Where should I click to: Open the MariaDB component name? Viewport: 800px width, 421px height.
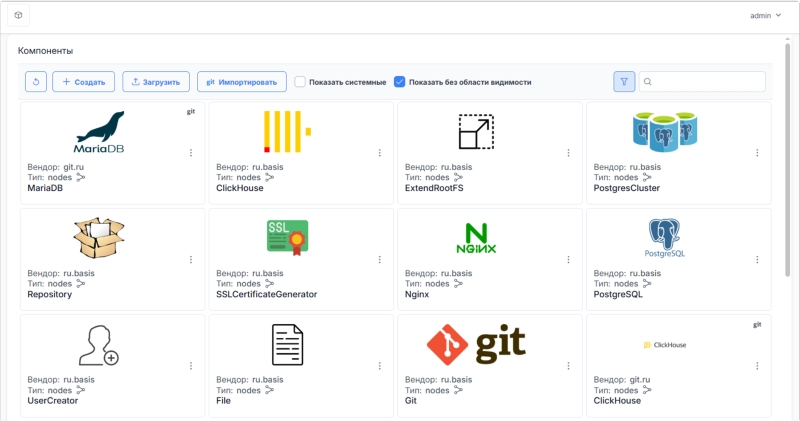(45, 188)
